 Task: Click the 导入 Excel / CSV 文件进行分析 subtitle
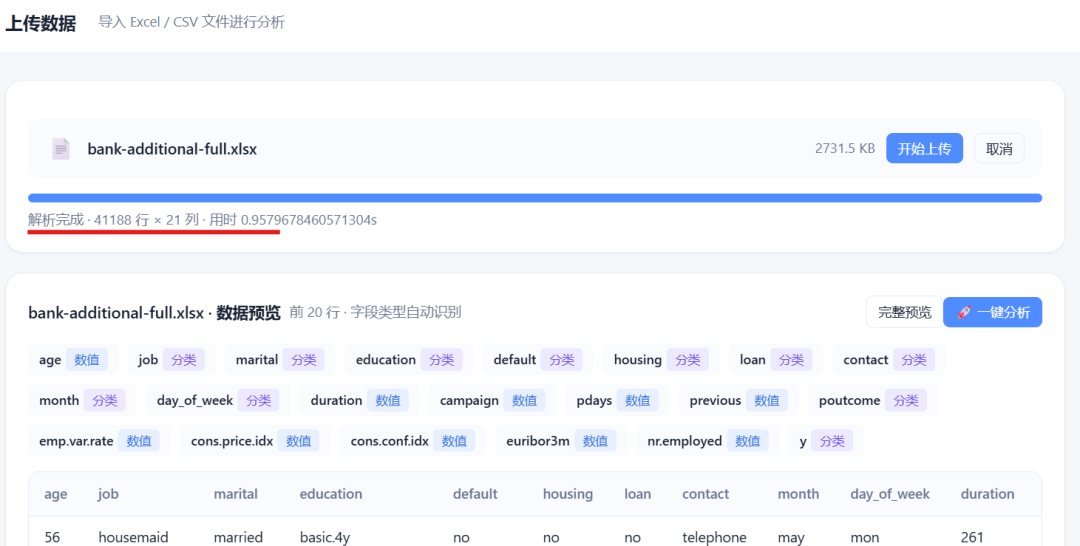click(x=191, y=22)
